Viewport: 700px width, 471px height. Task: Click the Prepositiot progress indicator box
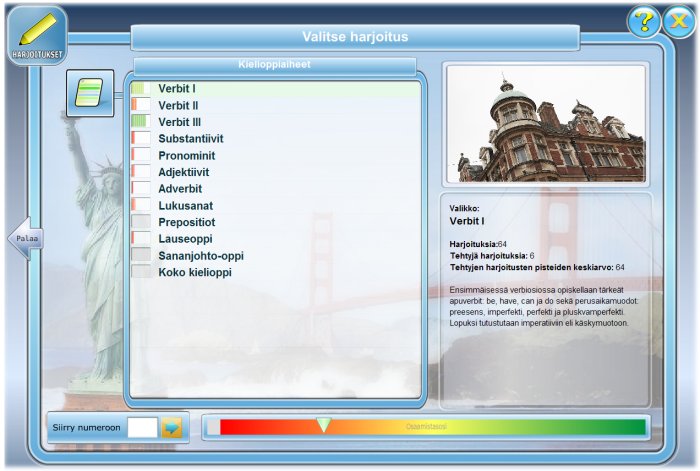[x=141, y=221]
